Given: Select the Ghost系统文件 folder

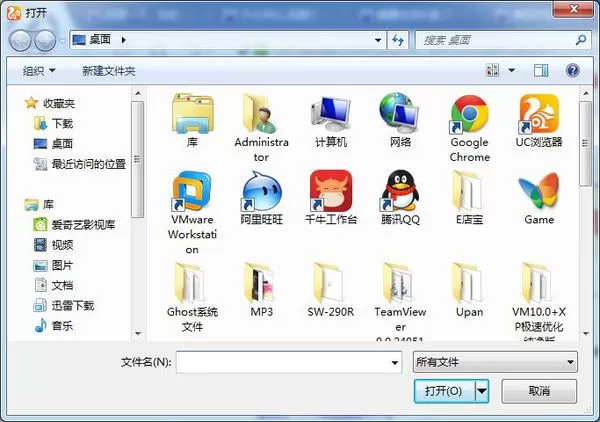Looking at the screenshot, I should tap(191, 283).
